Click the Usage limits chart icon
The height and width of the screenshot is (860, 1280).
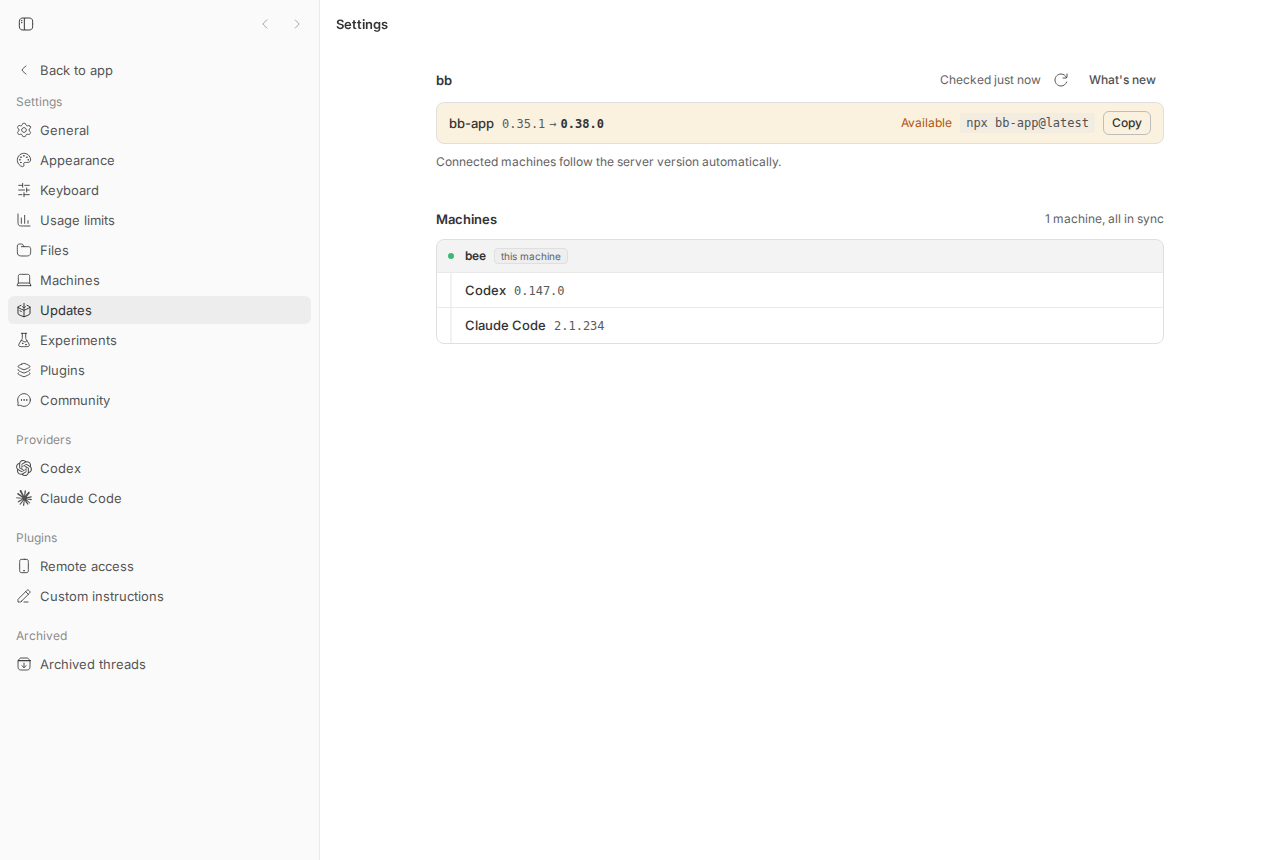(24, 220)
